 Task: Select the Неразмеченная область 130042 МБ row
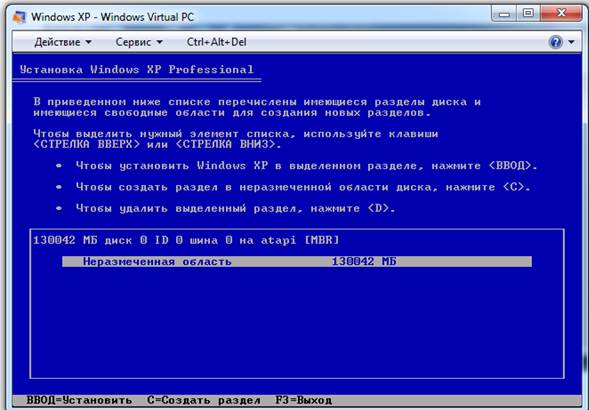coord(297,262)
